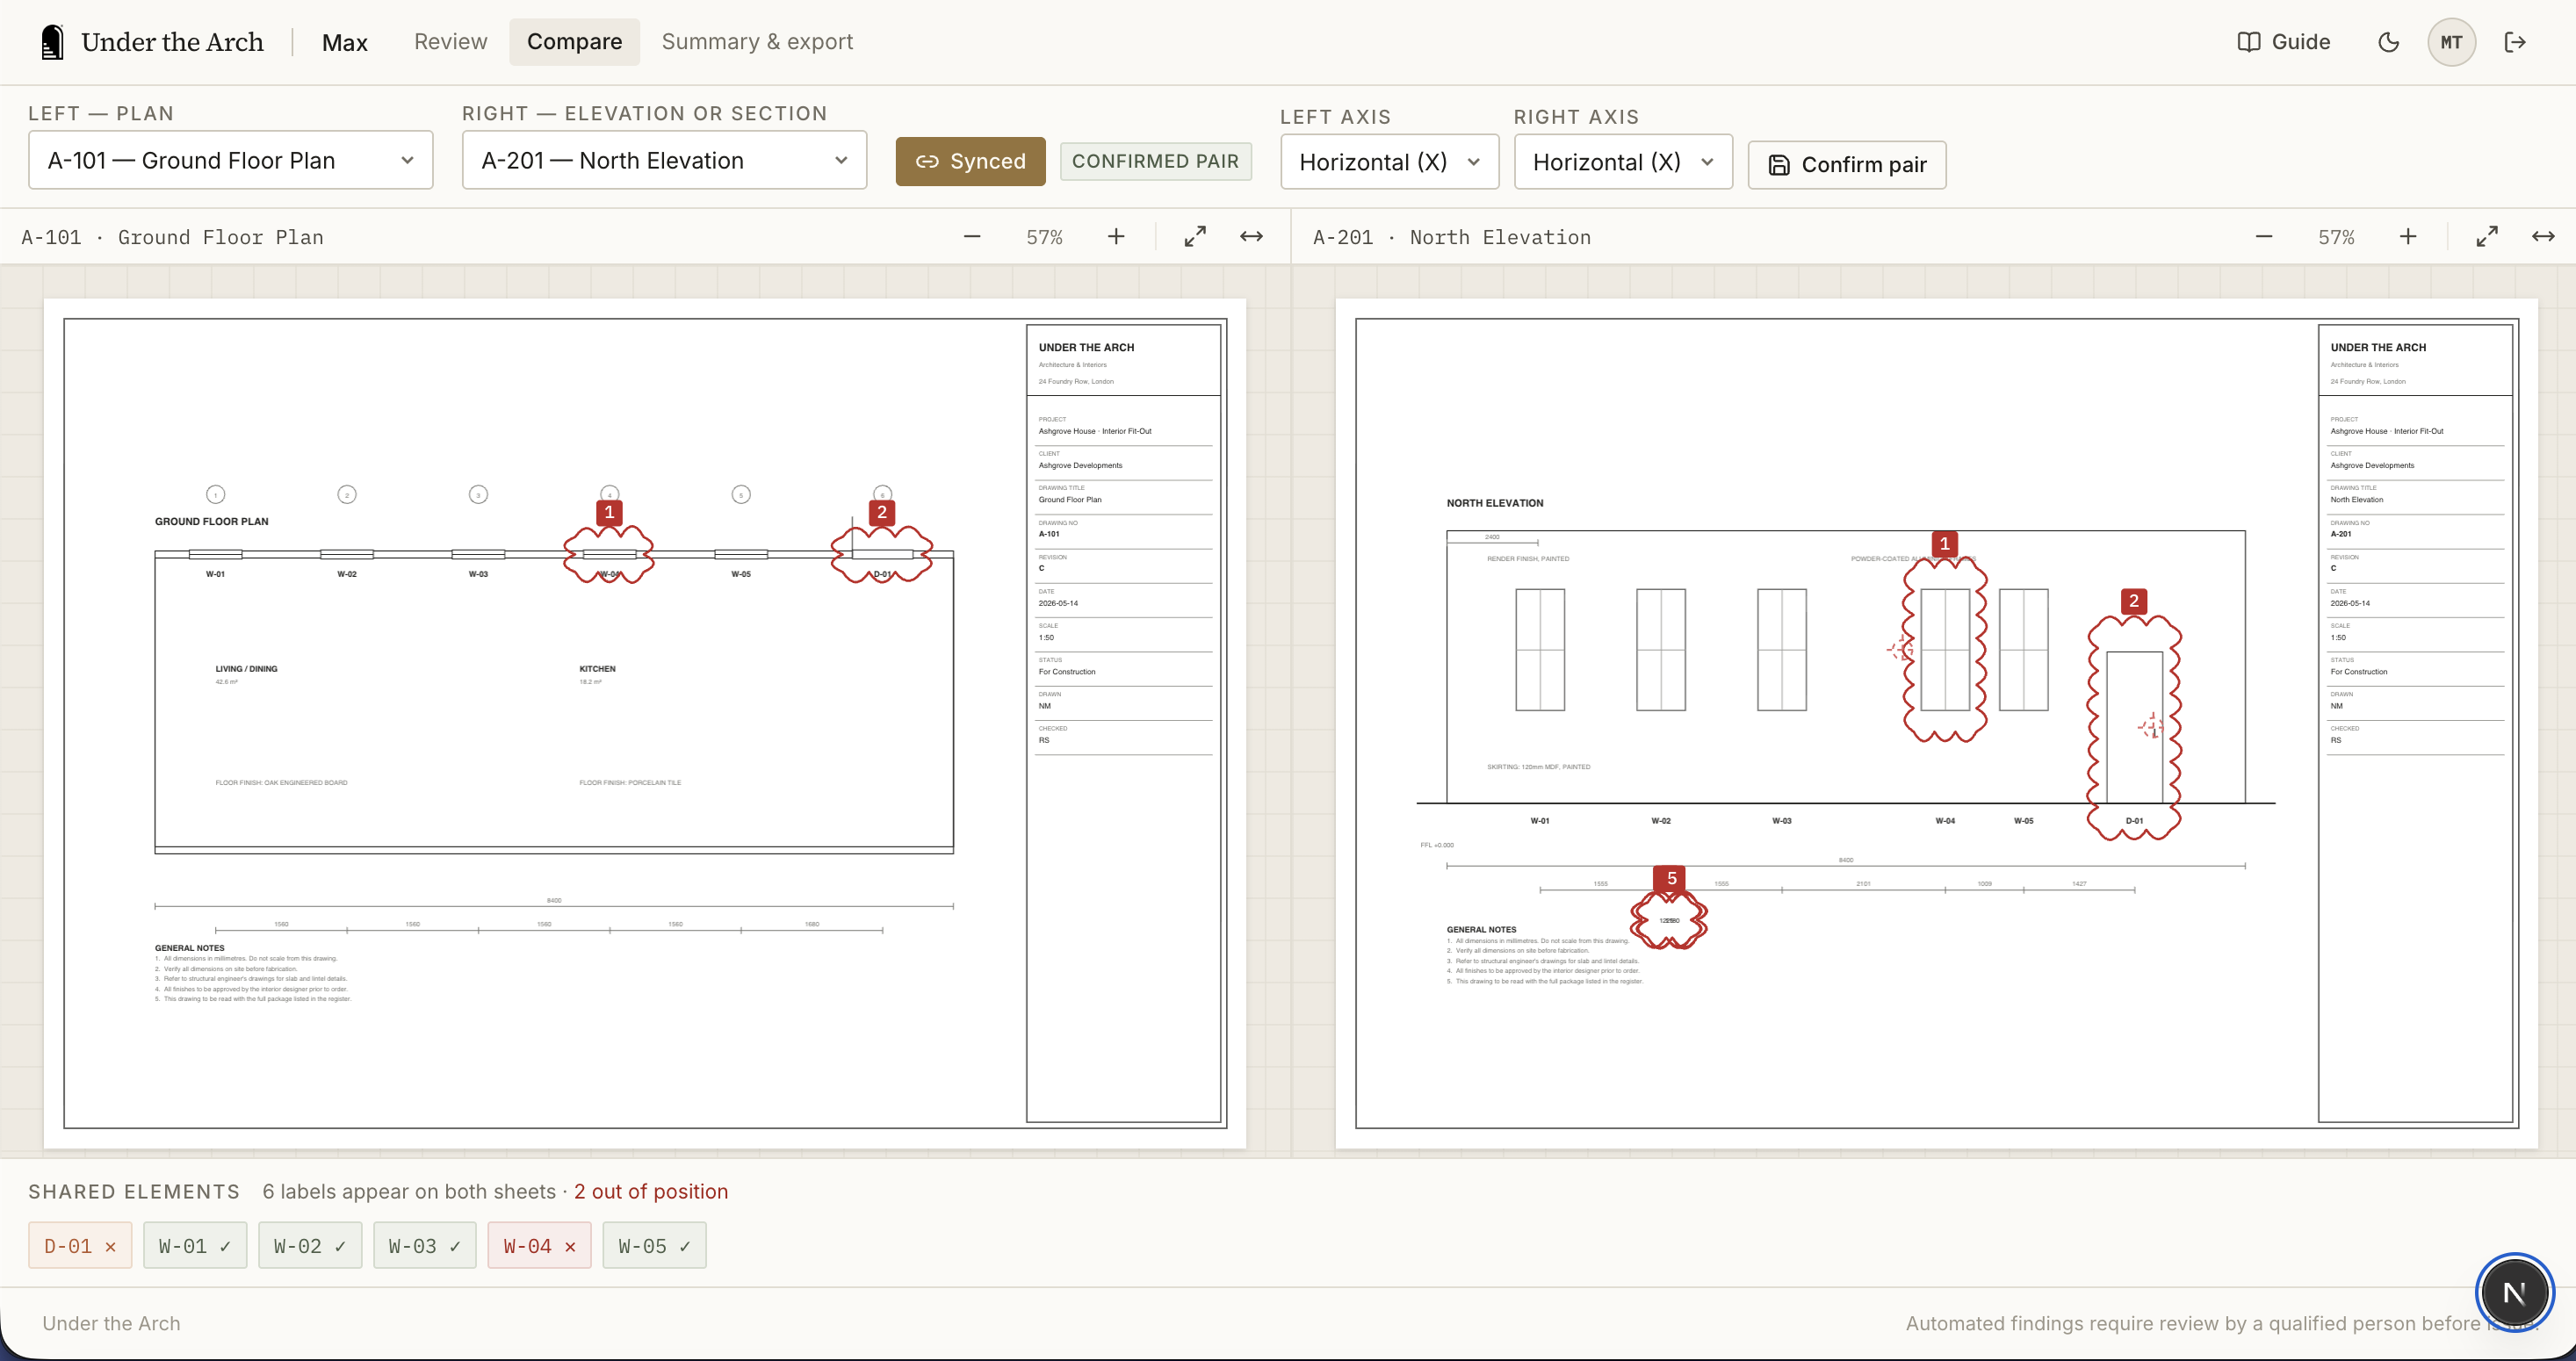
Task: Zoom out the Ground Floor Plan pane
Action: [972, 237]
